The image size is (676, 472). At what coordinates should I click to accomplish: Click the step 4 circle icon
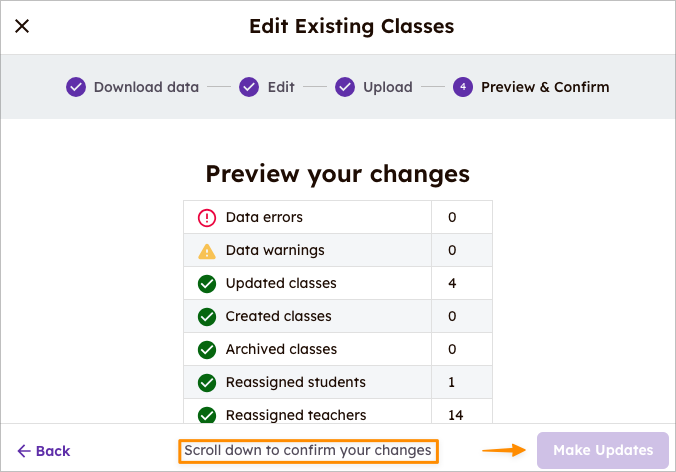pos(463,87)
